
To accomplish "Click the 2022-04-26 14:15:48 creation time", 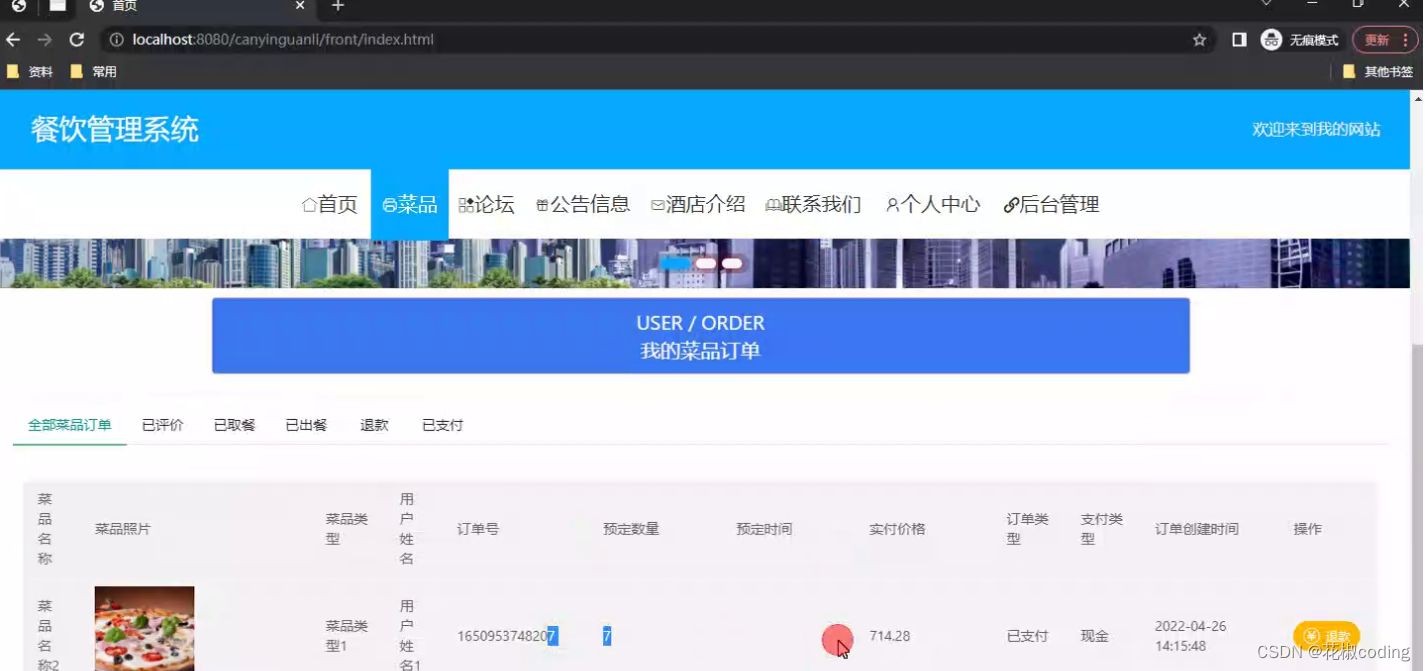I will (1191, 636).
